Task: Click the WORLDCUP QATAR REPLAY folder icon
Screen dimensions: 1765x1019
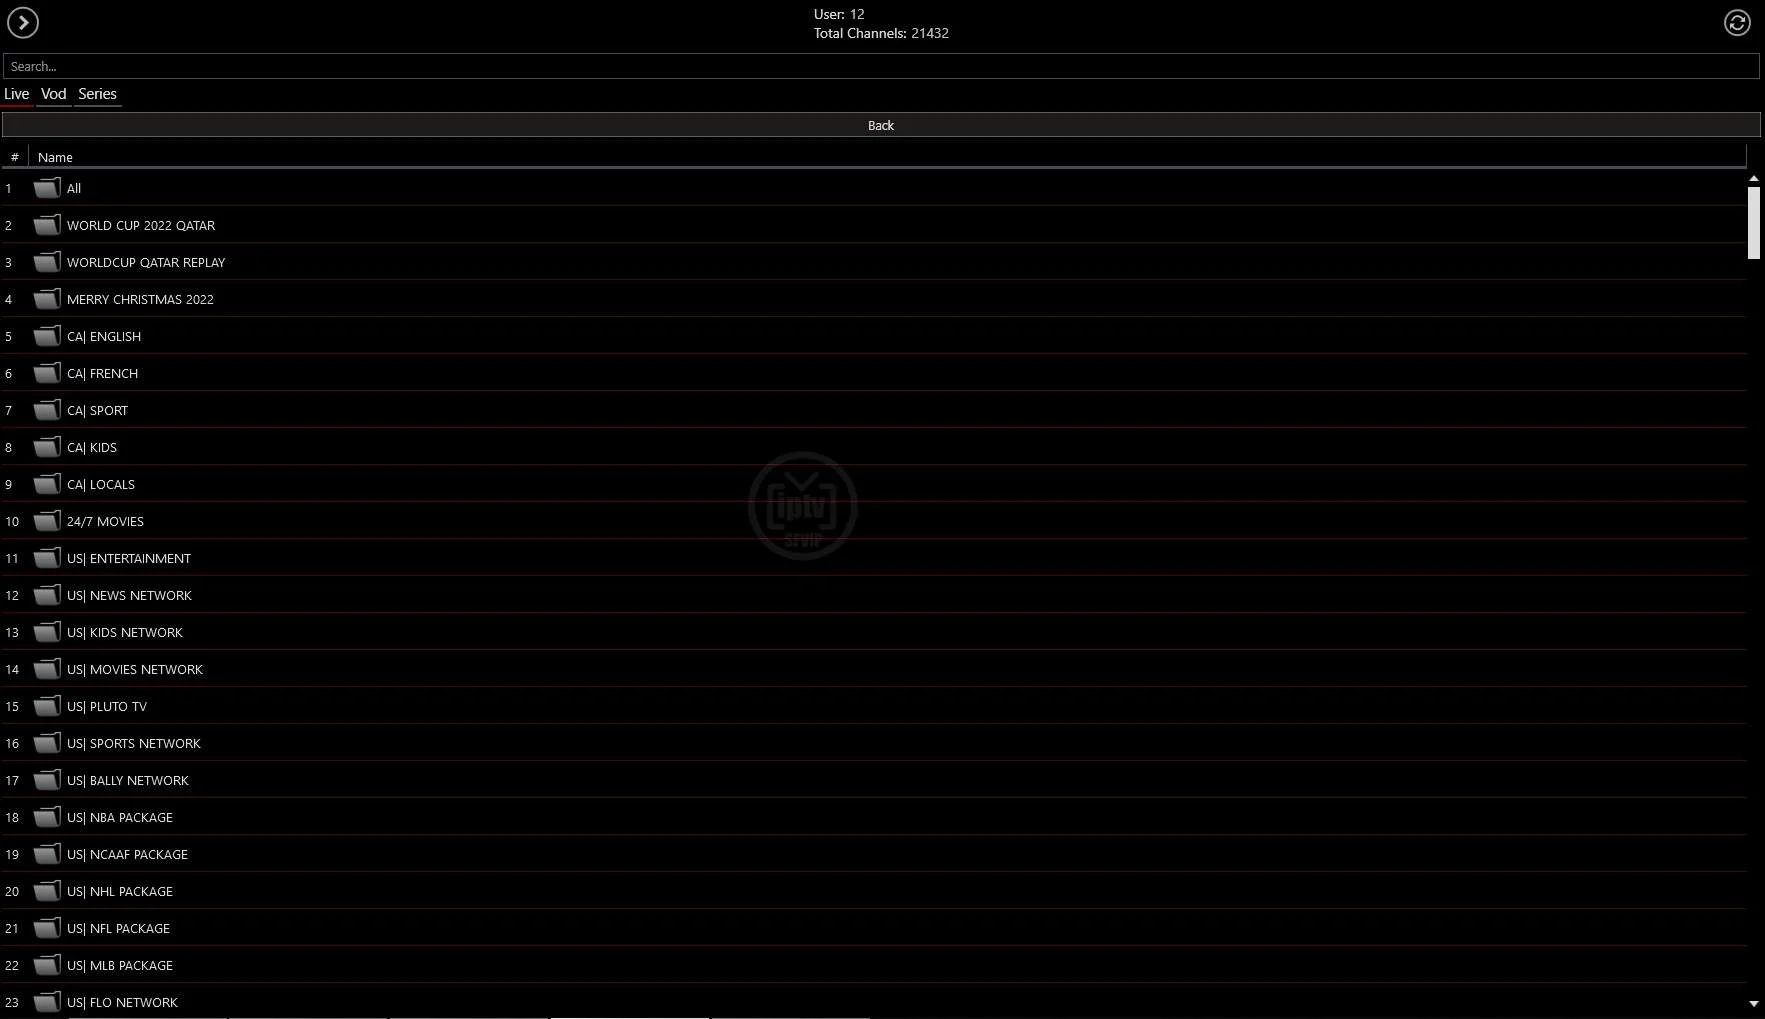Action: [x=47, y=262]
